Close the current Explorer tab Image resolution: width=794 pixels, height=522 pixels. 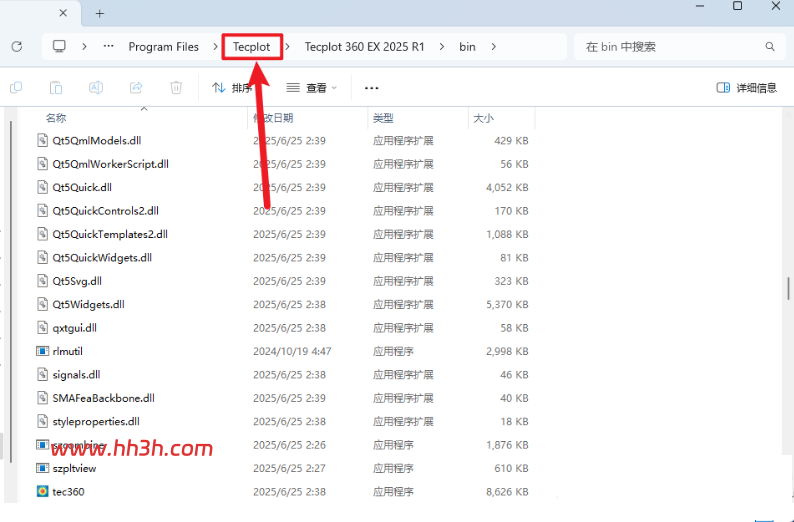coord(63,13)
